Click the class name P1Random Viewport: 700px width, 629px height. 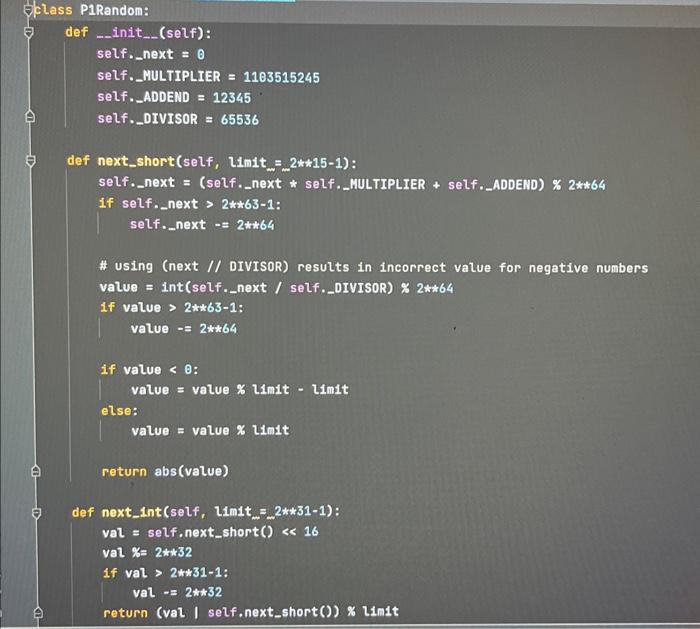click(x=112, y=10)
